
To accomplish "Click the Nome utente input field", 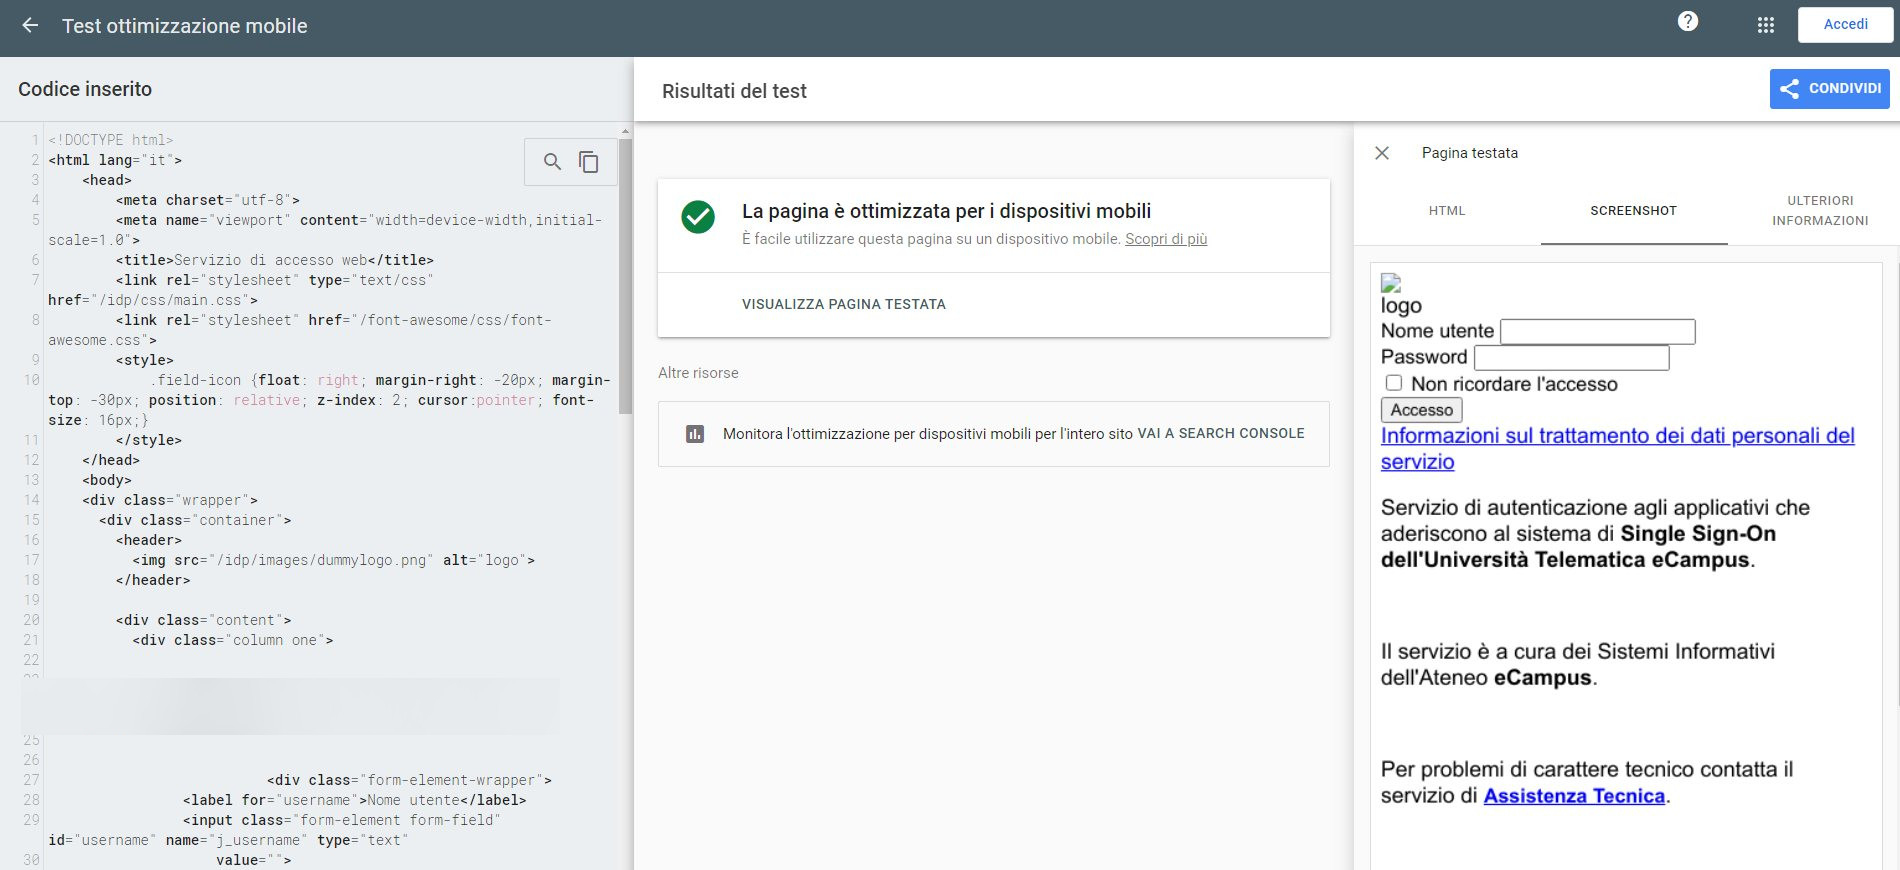I will click(x=1598, y=332).
